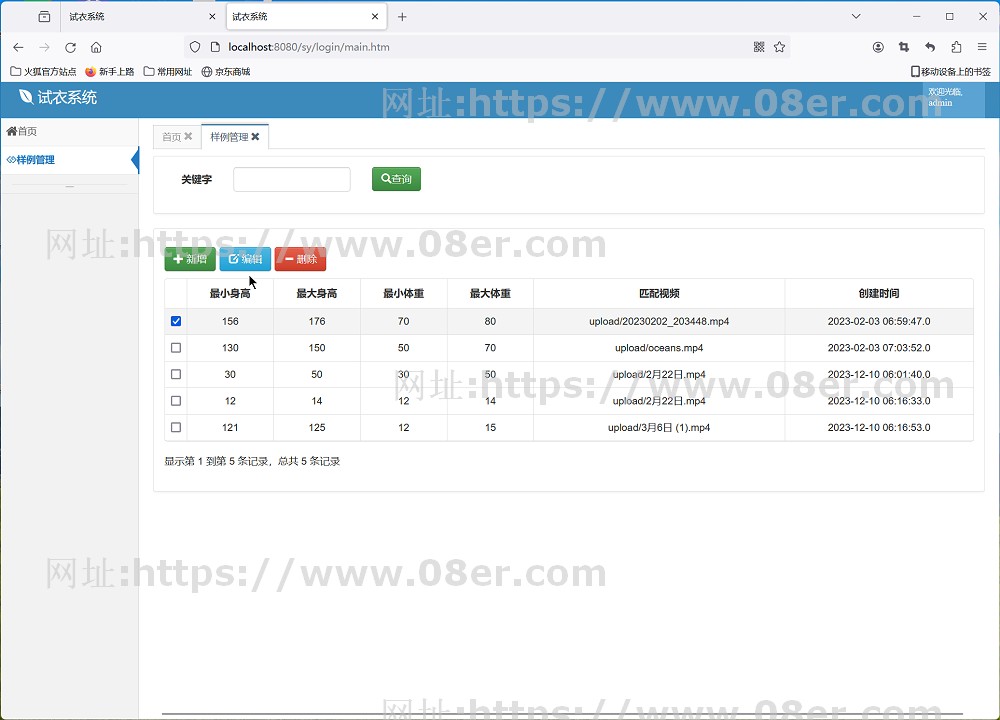Click the 最小体重 column header
Image resolution: width=1000 pixels, height=720 pixels.
click(x=403, y=293)
